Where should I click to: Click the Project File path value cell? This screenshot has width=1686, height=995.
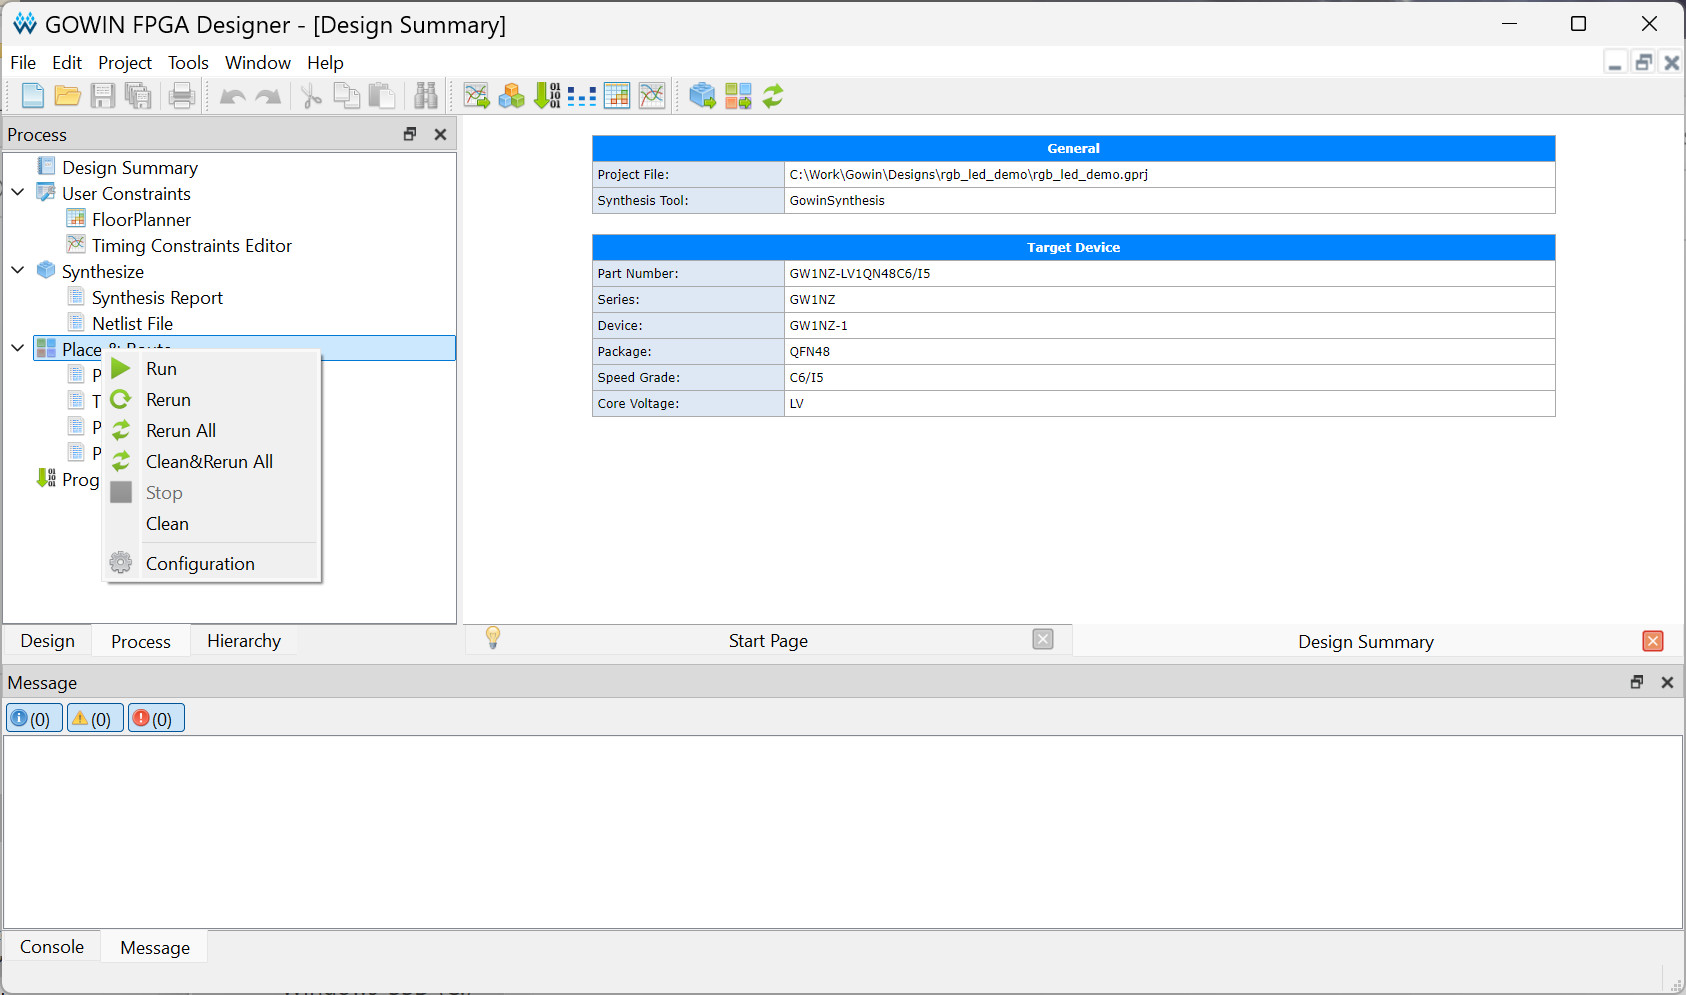coord(1169,174)
